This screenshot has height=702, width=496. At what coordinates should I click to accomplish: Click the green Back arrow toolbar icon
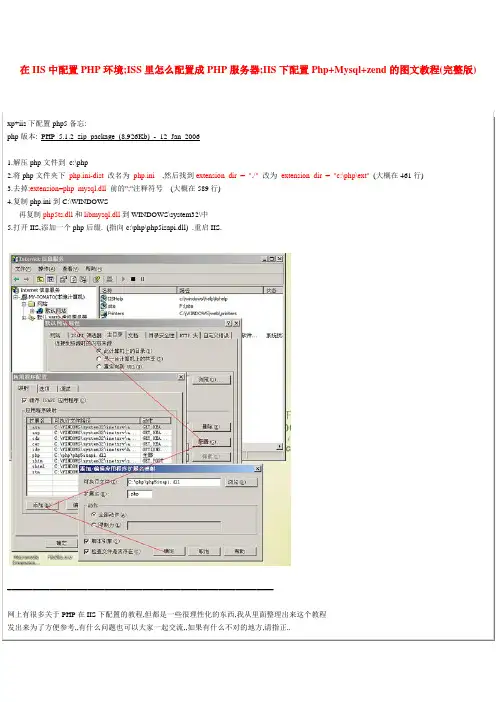point(17,279)
